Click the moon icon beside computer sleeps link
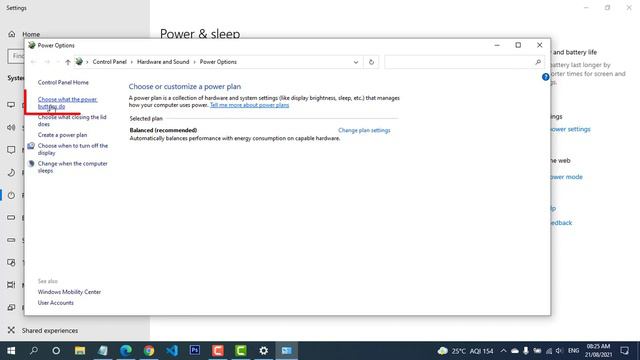Viewport: 640px width, 360px height. coord(31,163)
